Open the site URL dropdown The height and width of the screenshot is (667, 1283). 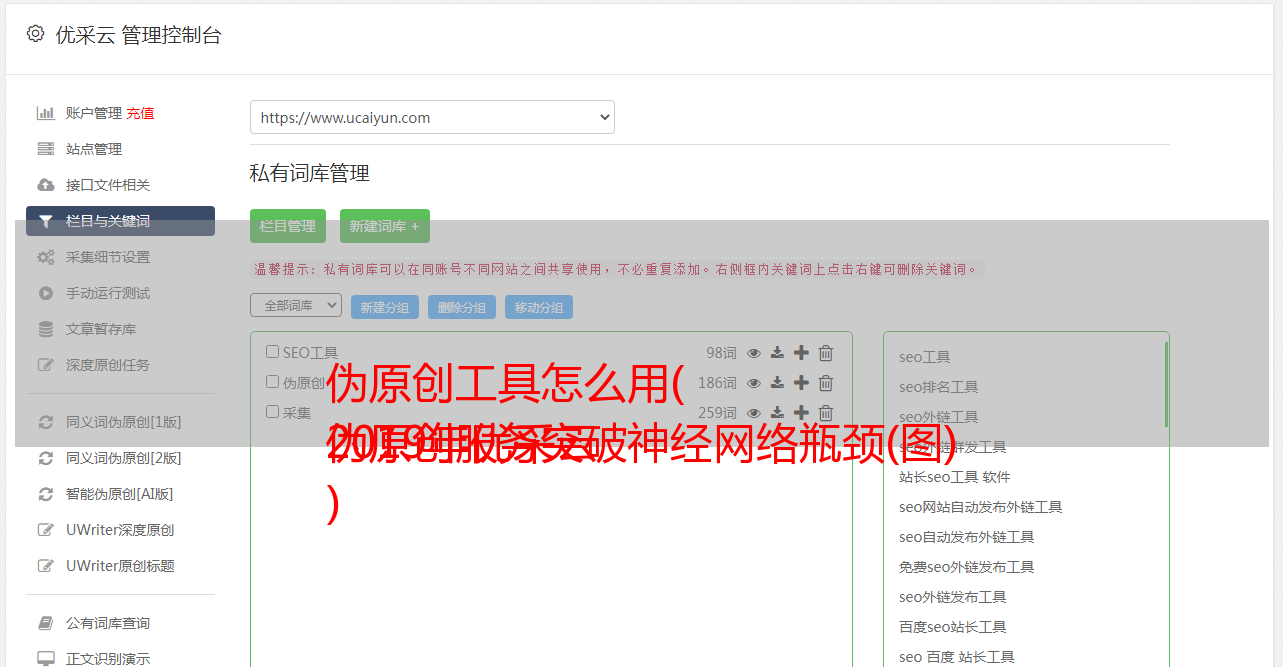pyautogui.click(x=432, y=117)
